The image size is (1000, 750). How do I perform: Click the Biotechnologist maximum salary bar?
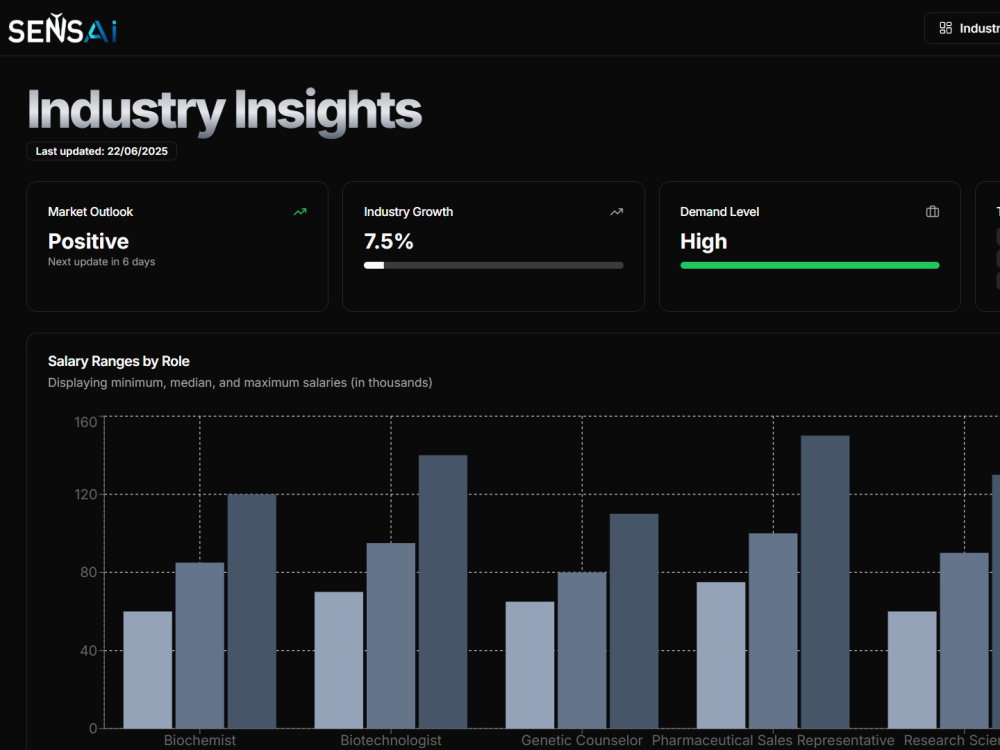click(x=443, y=592)
